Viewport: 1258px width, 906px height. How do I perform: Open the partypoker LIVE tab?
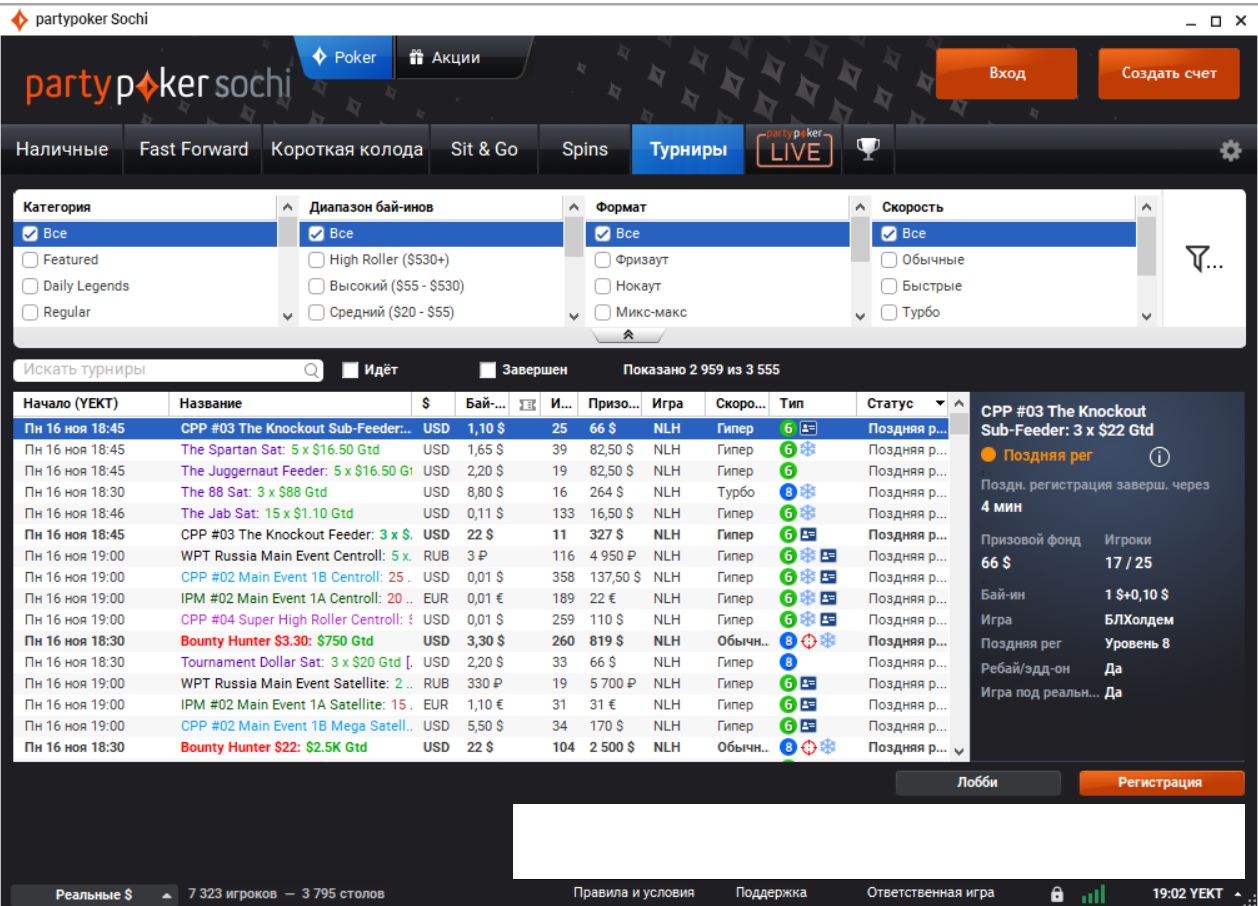click(x=795, y=148)
